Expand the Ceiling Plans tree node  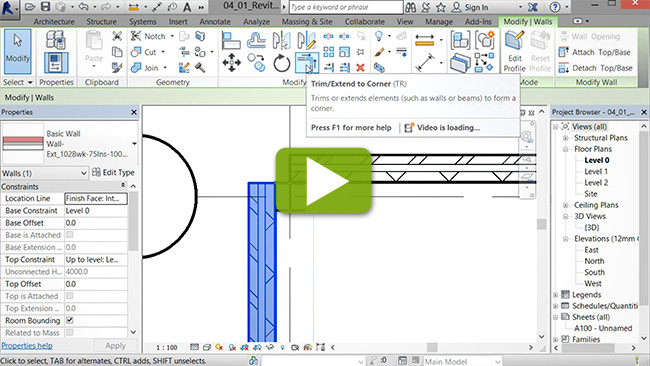tap(565, 205)
